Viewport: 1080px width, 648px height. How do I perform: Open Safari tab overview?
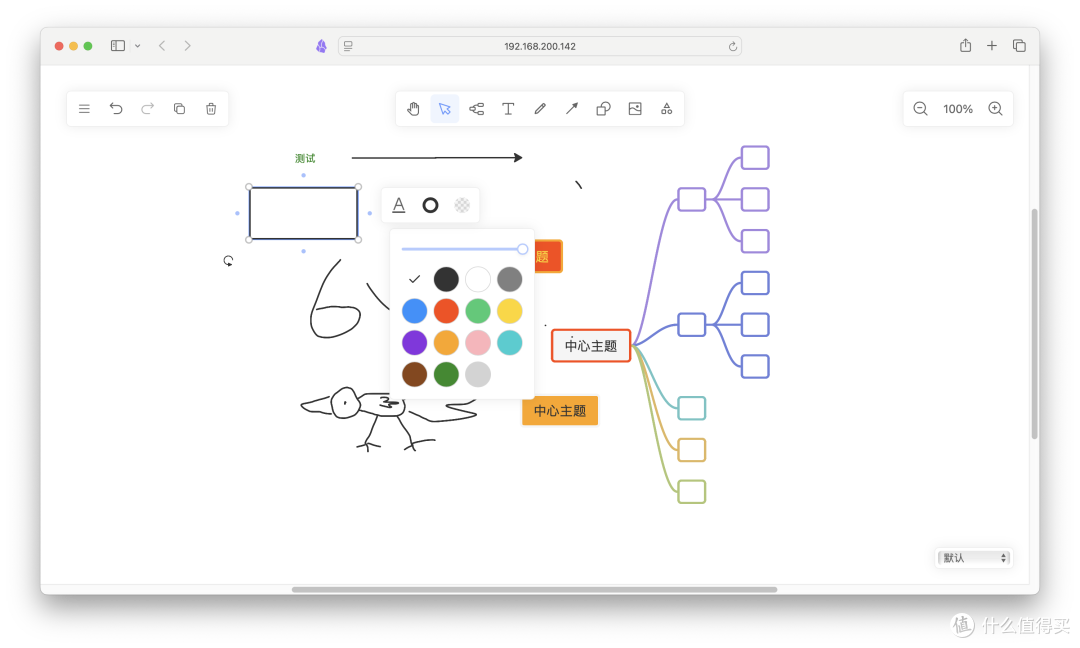pos(1019,45)
